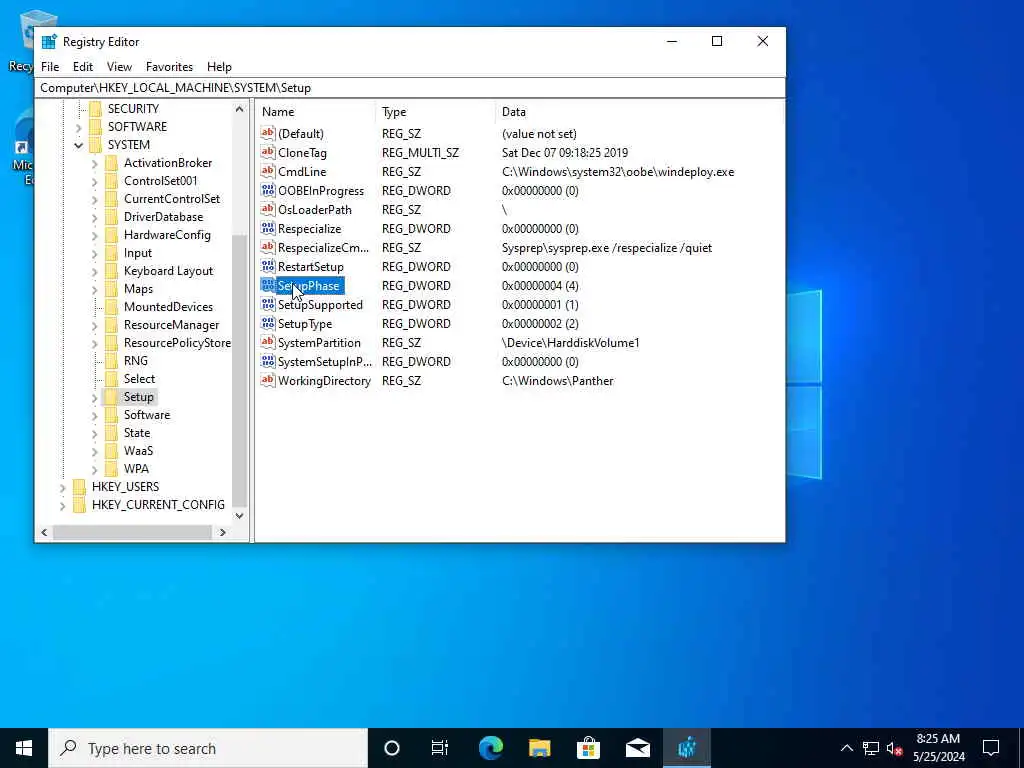Select the SECURITY folder icon

(x=95, y=108)
